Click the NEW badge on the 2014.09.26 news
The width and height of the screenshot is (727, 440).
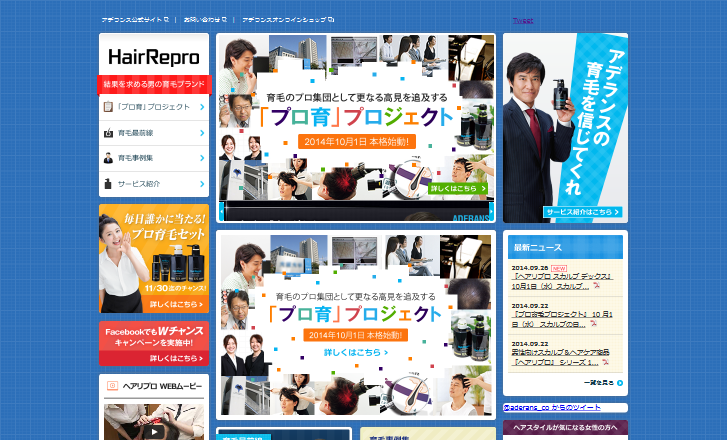click(x=559, y=268)
